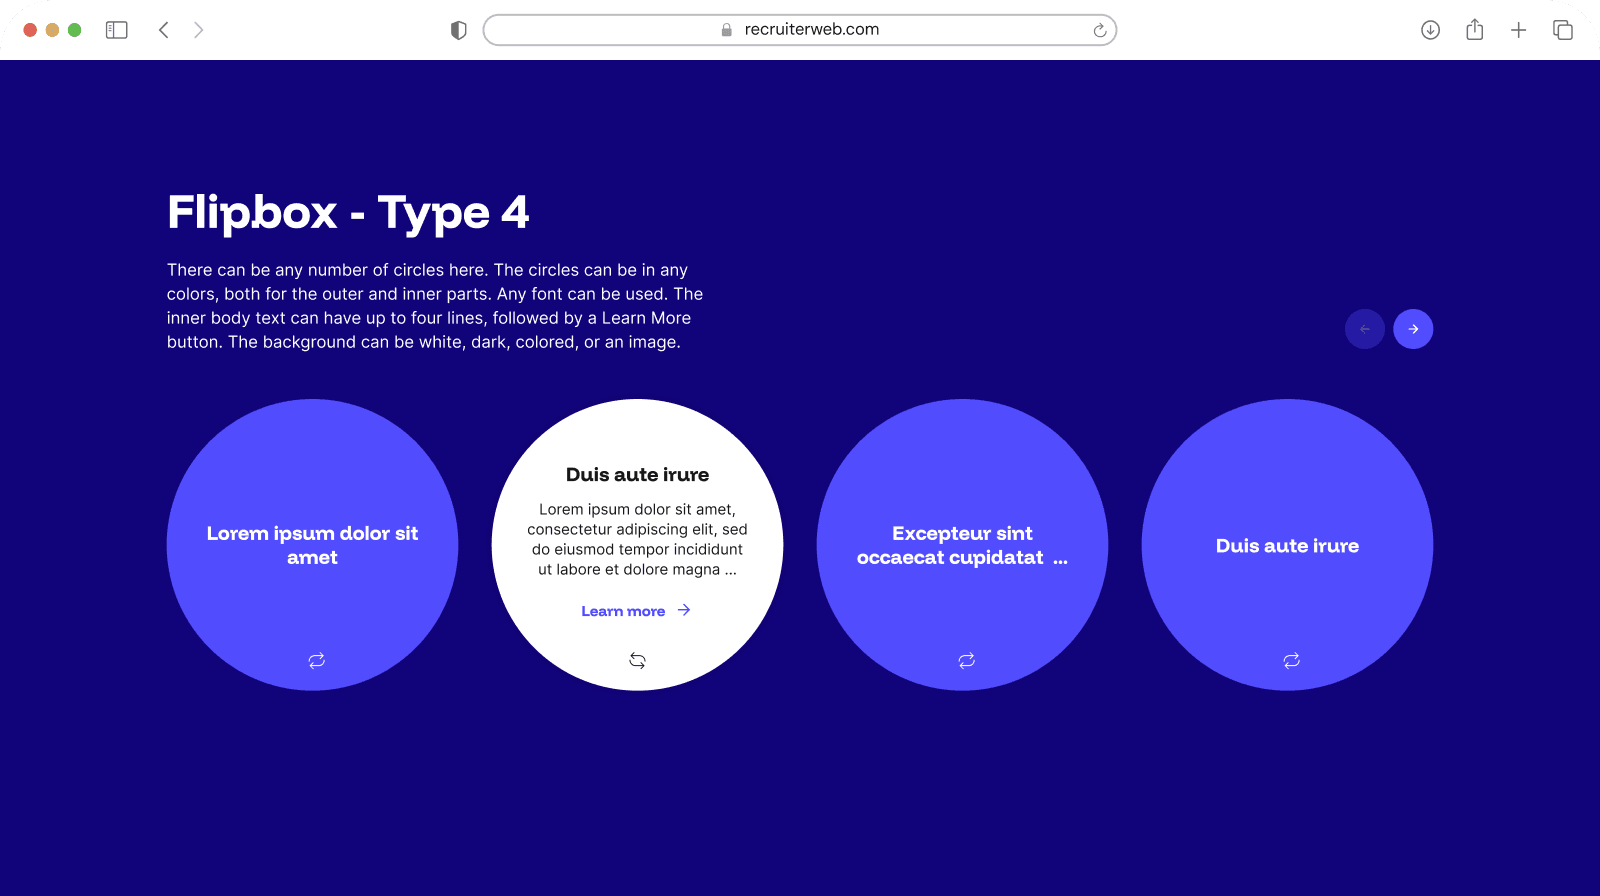Show browser downloads
Image resolution: width=1600 pixels, height=896 pixels.
click(1430, 30)
